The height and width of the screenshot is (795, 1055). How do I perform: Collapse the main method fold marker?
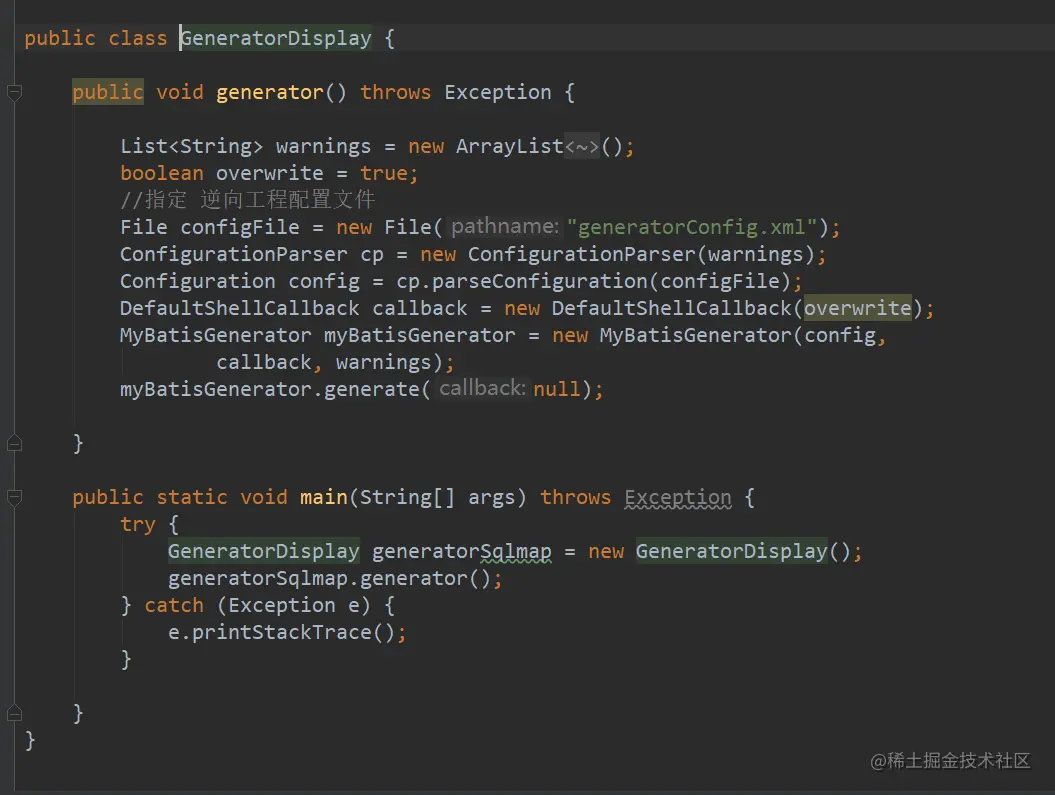pos(14,497)
